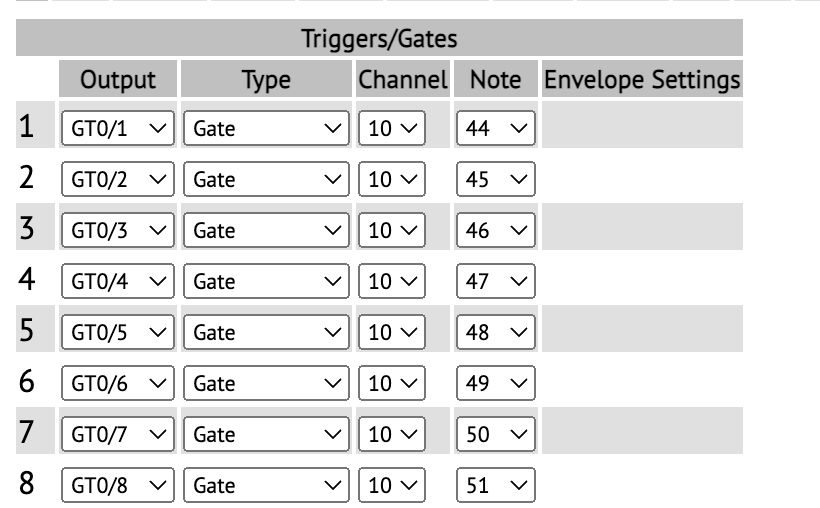Image resolution: width=820 pixels, height=508 pixels.
Task: Click the Envelope Settings column header
Action: tap(641, 79)
